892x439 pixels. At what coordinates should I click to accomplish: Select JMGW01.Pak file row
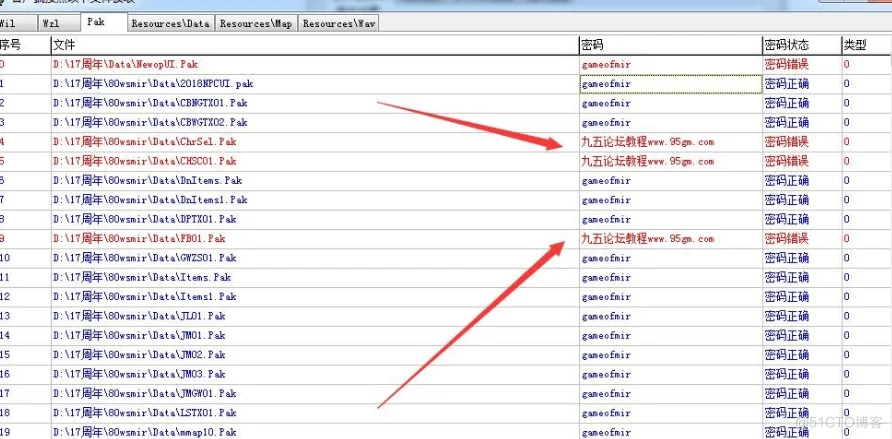point(144,394)
